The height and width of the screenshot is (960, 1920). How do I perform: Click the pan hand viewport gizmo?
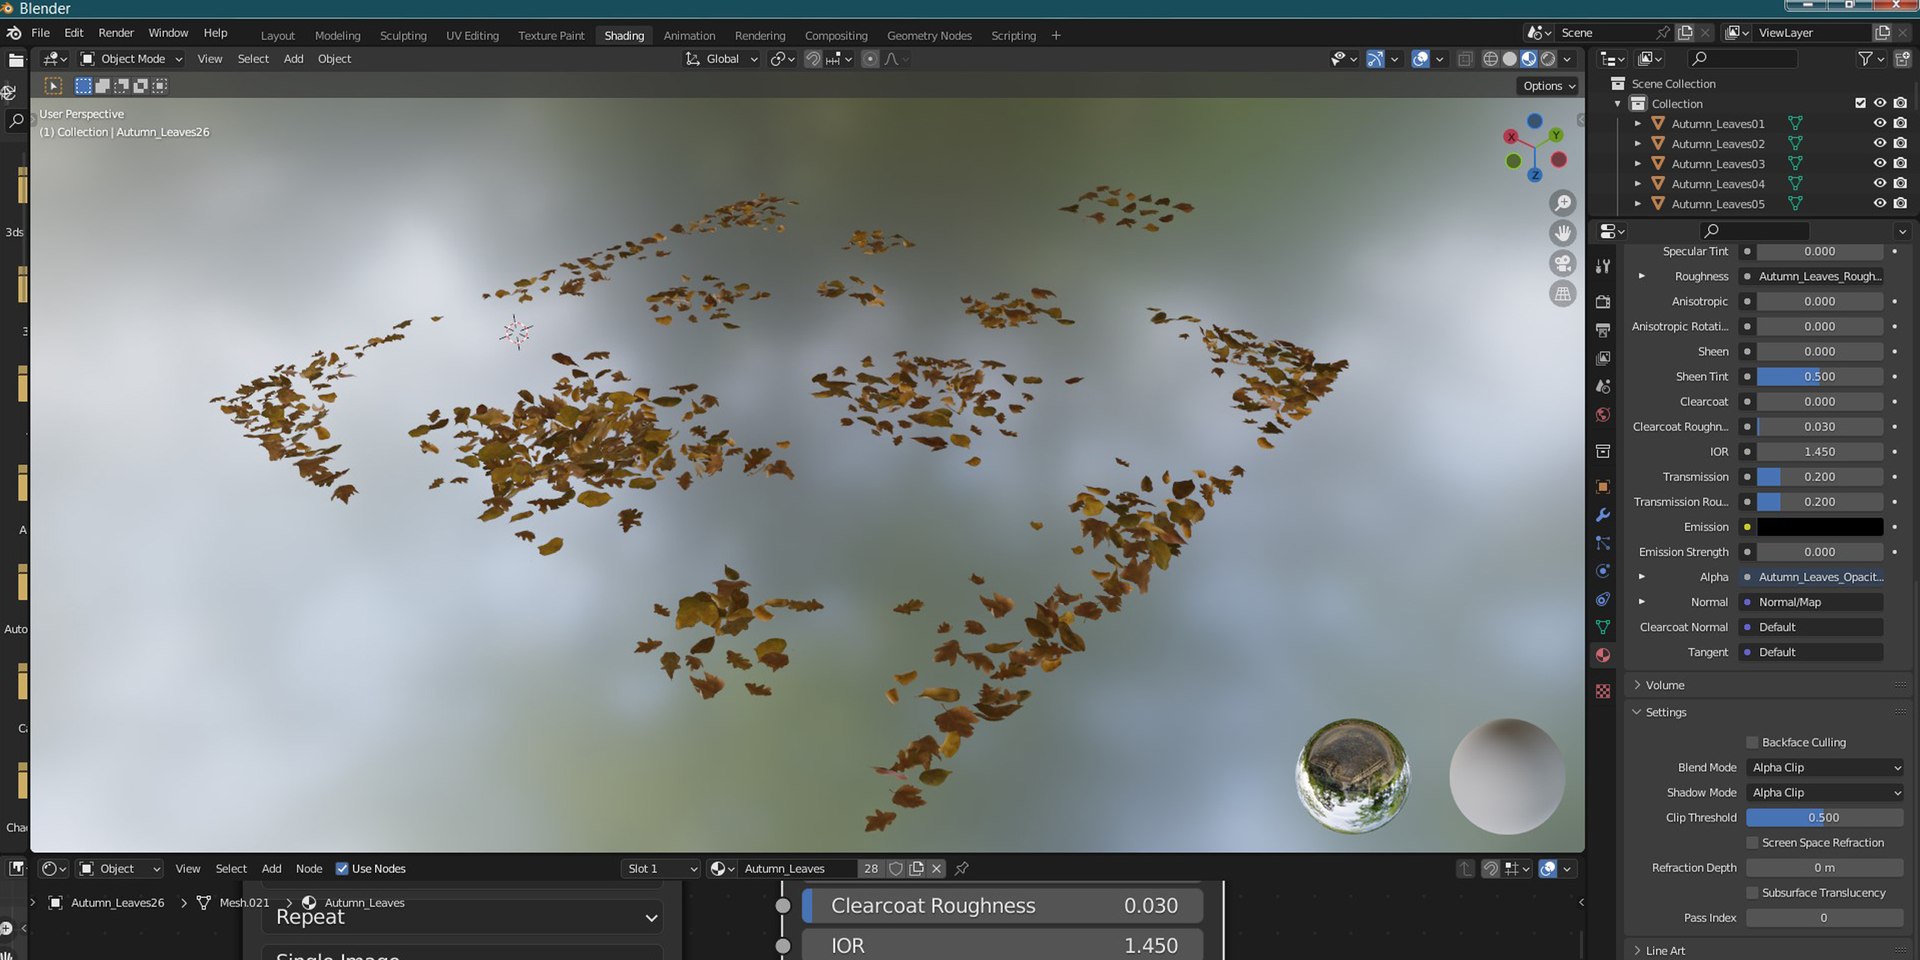(1562, 233)
